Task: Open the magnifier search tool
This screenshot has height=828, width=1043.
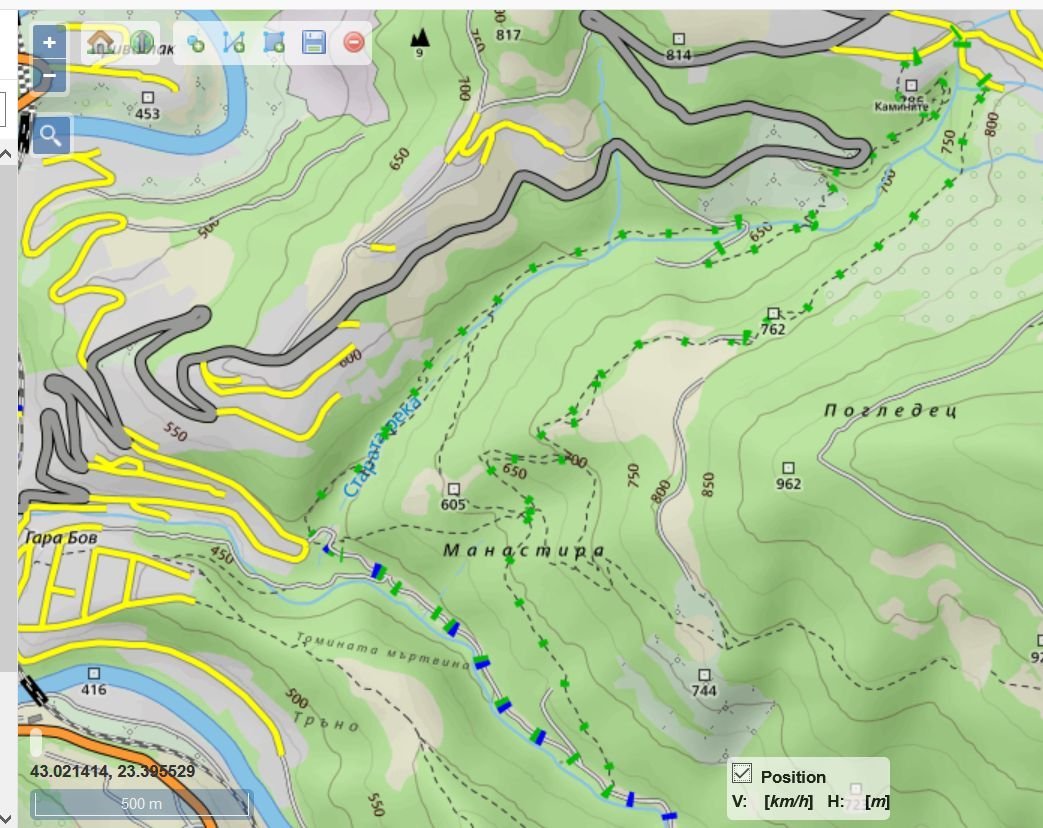Action: point(51,135)
